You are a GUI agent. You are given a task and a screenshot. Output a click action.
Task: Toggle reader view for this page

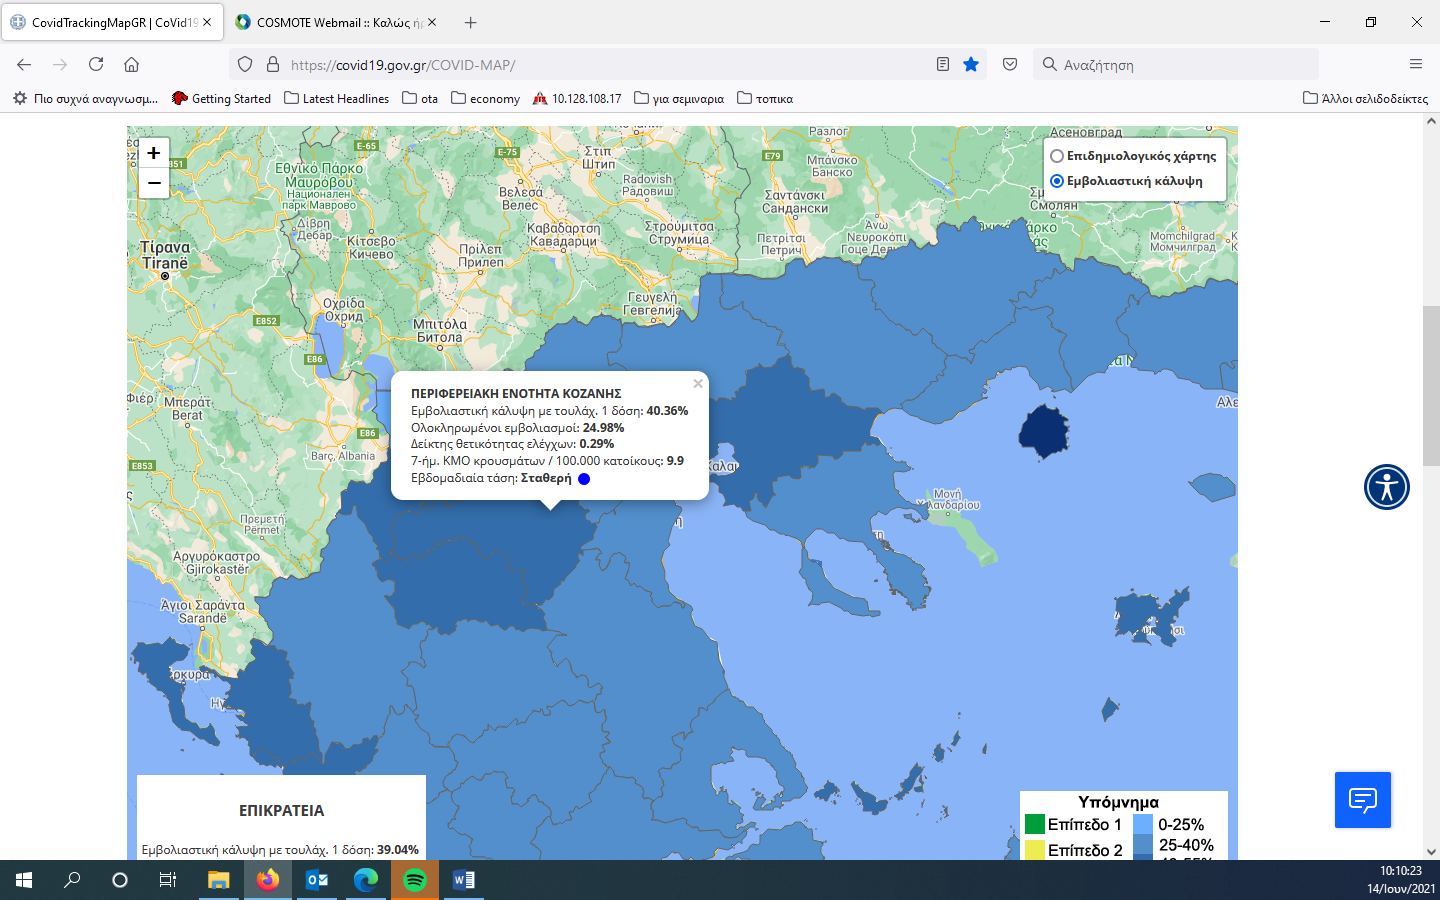[942, 64]
